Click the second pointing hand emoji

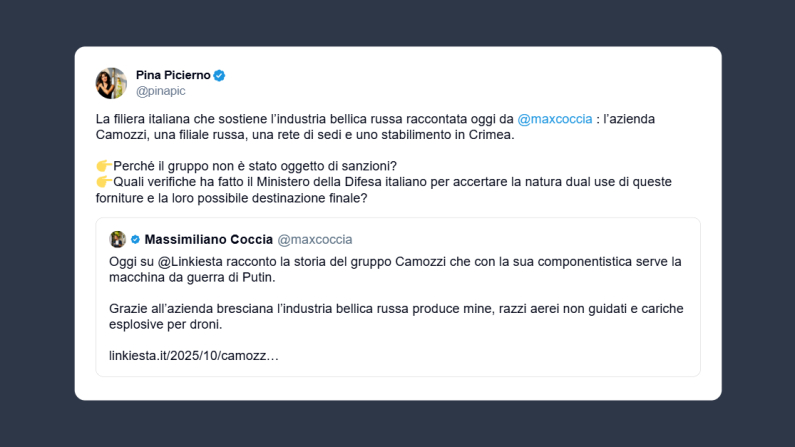click(103, 181)
